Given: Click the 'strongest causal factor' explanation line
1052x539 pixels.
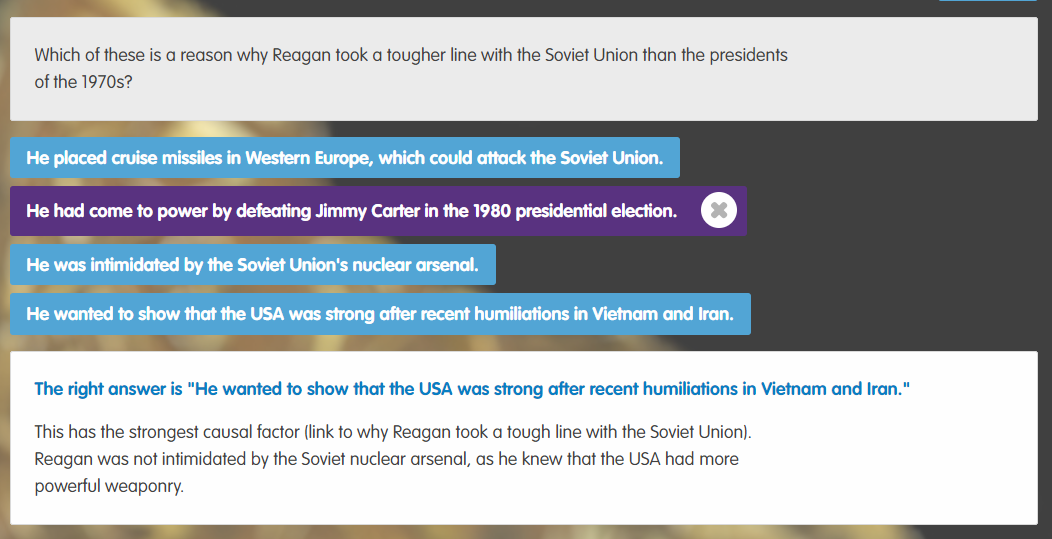Looking at the screenshot, I should 393,432.
